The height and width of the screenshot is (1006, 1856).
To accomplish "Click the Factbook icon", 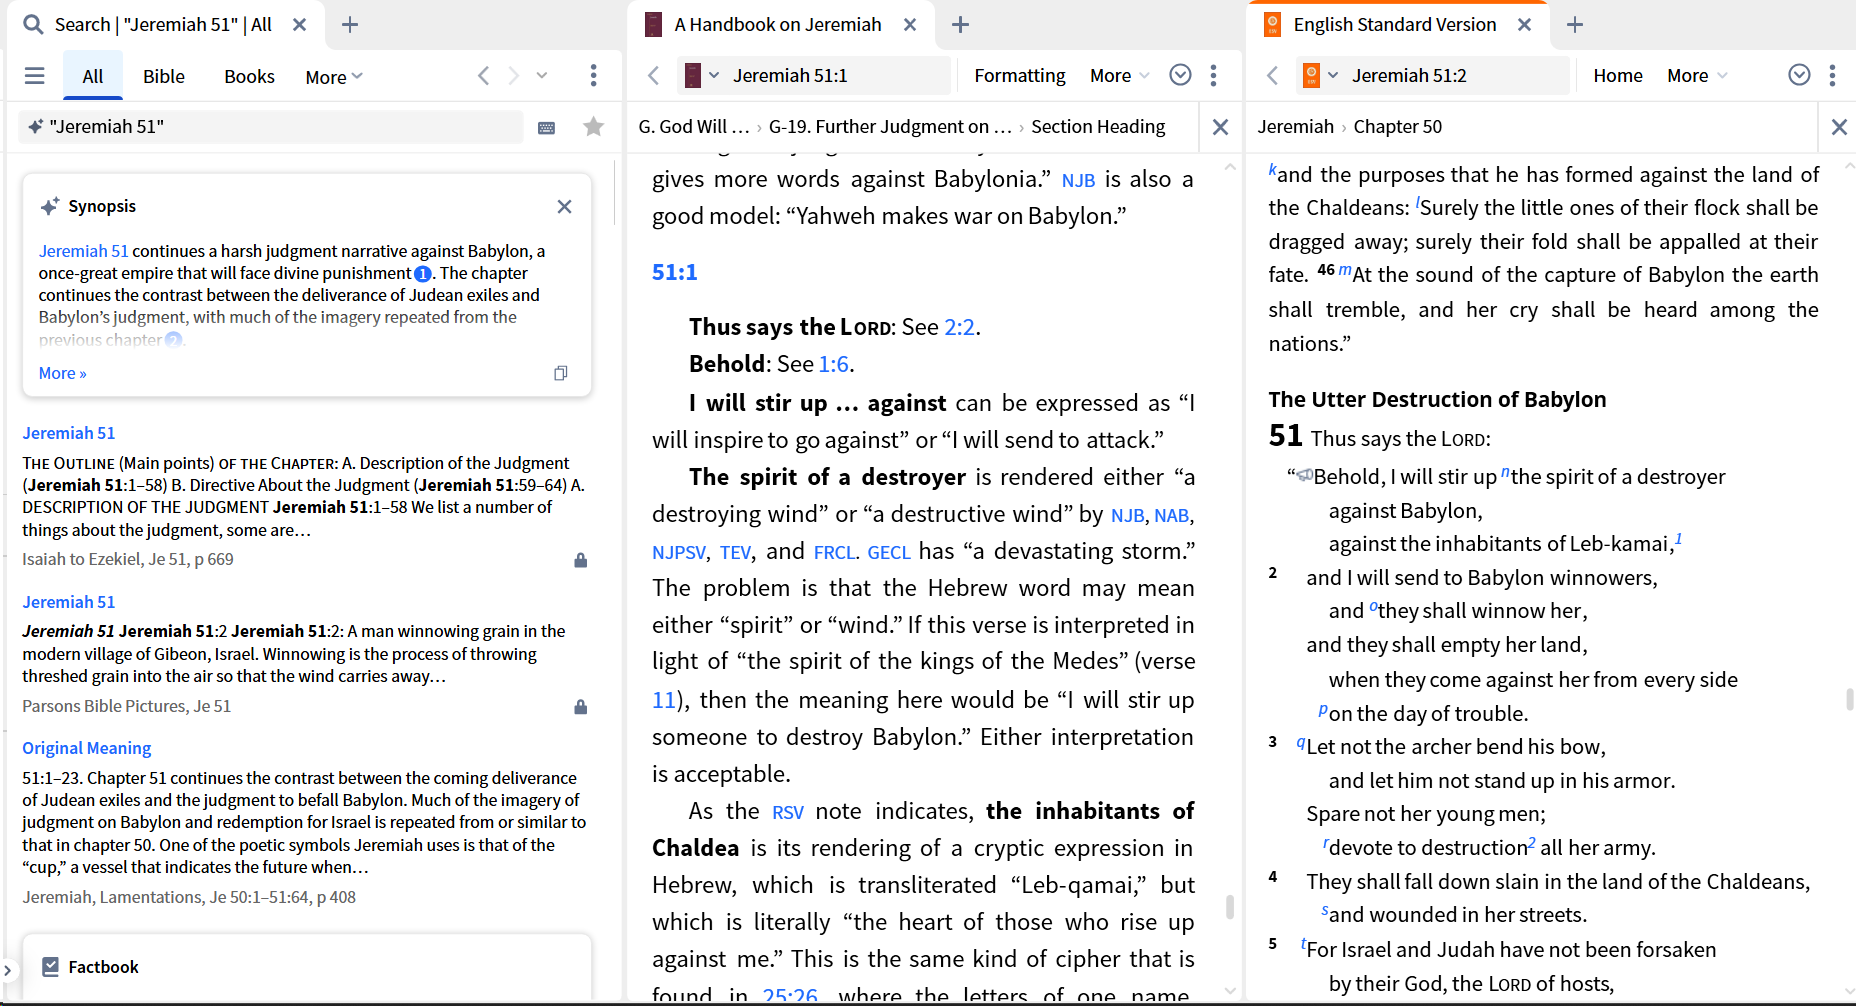I will (50, 967).
